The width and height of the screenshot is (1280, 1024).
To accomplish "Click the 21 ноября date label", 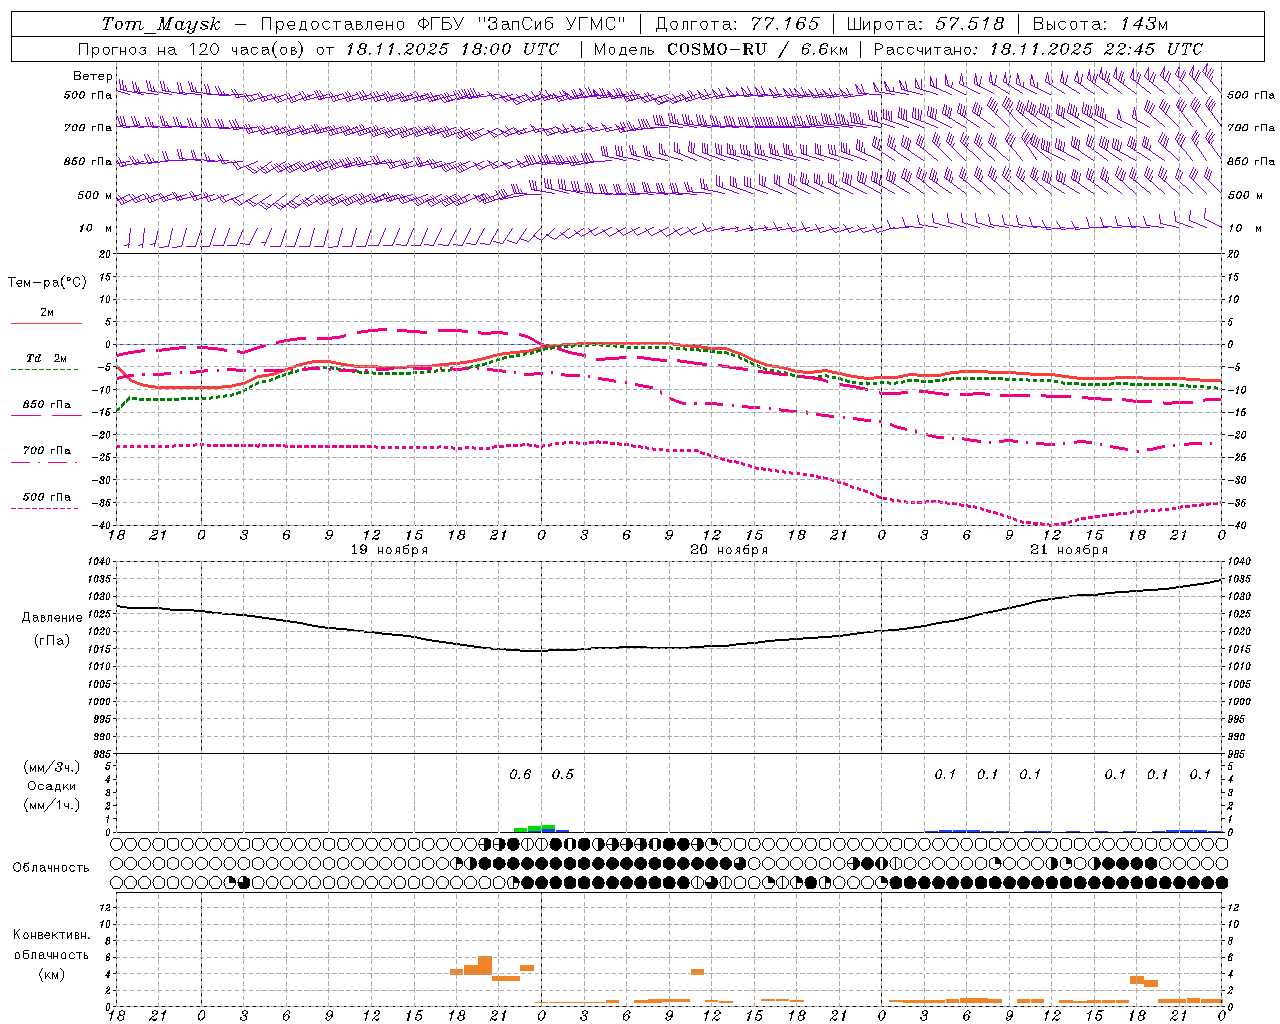I will (x=1069, y=550).
